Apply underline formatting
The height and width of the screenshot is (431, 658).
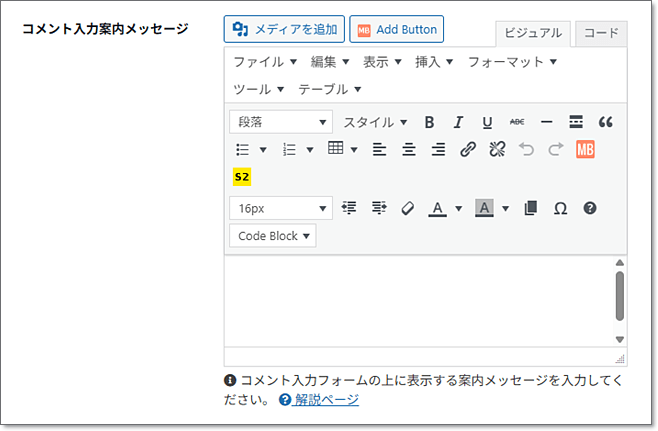487,122
